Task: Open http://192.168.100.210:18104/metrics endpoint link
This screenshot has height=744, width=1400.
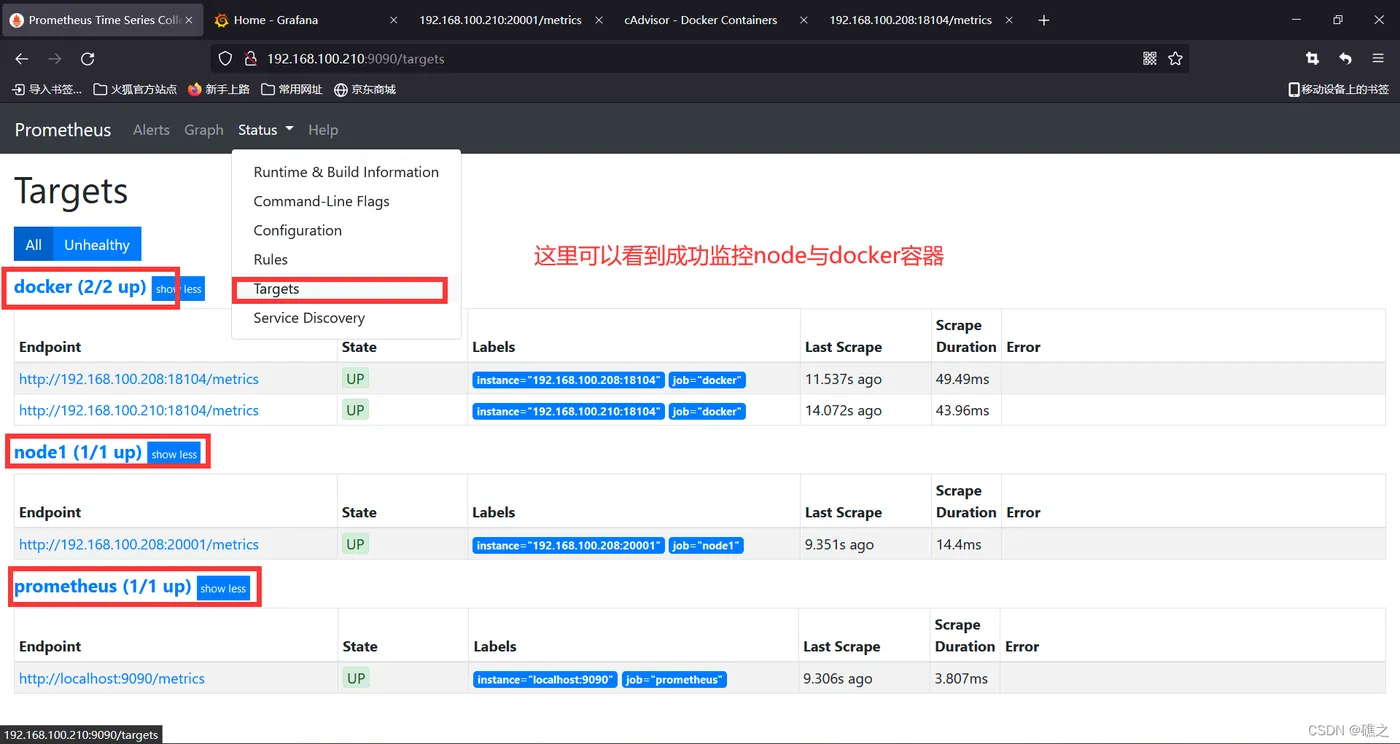Action: pyautogui.click(x=139, y=410)
